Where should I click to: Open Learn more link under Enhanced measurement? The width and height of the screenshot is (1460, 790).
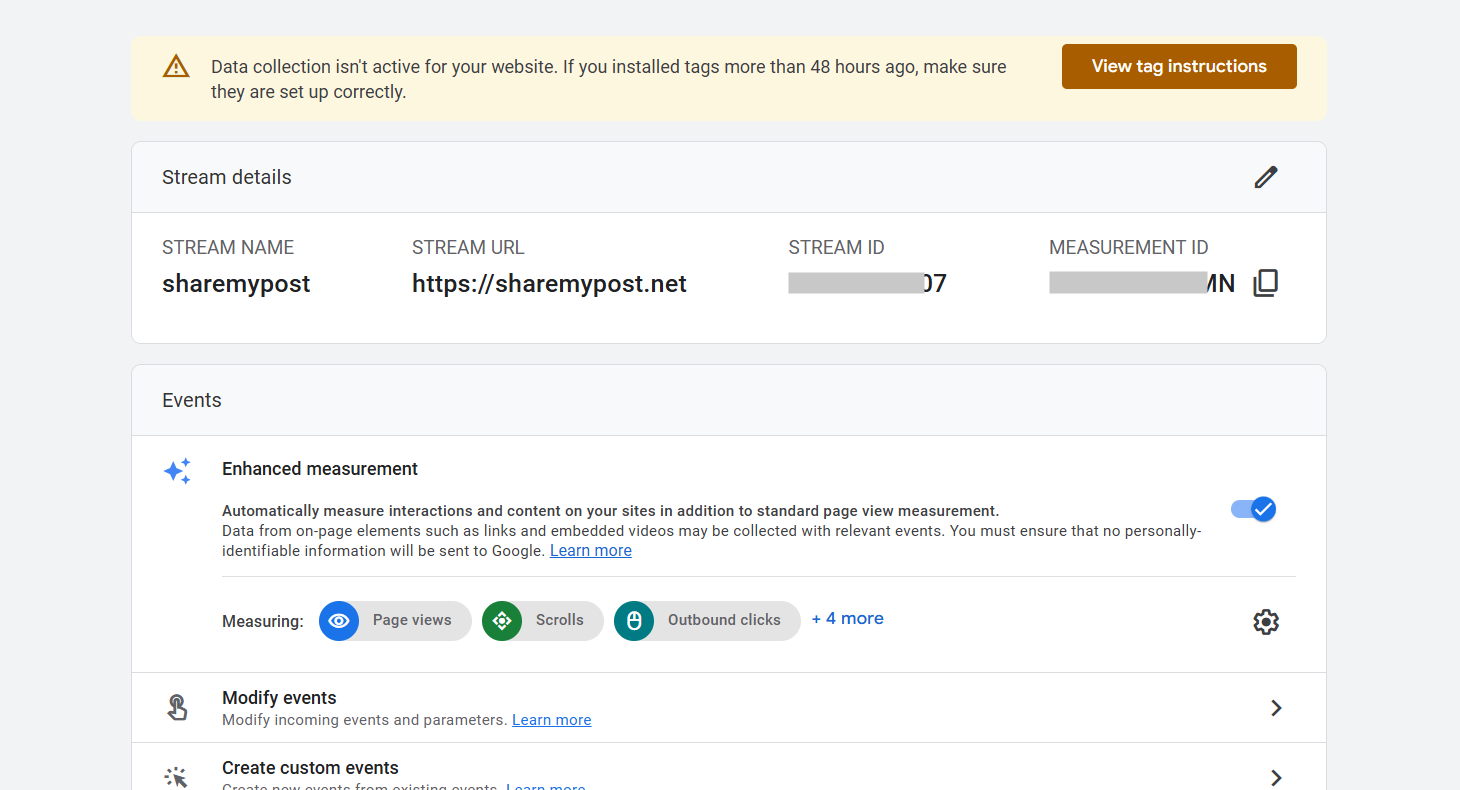click(x=591, y=551)
